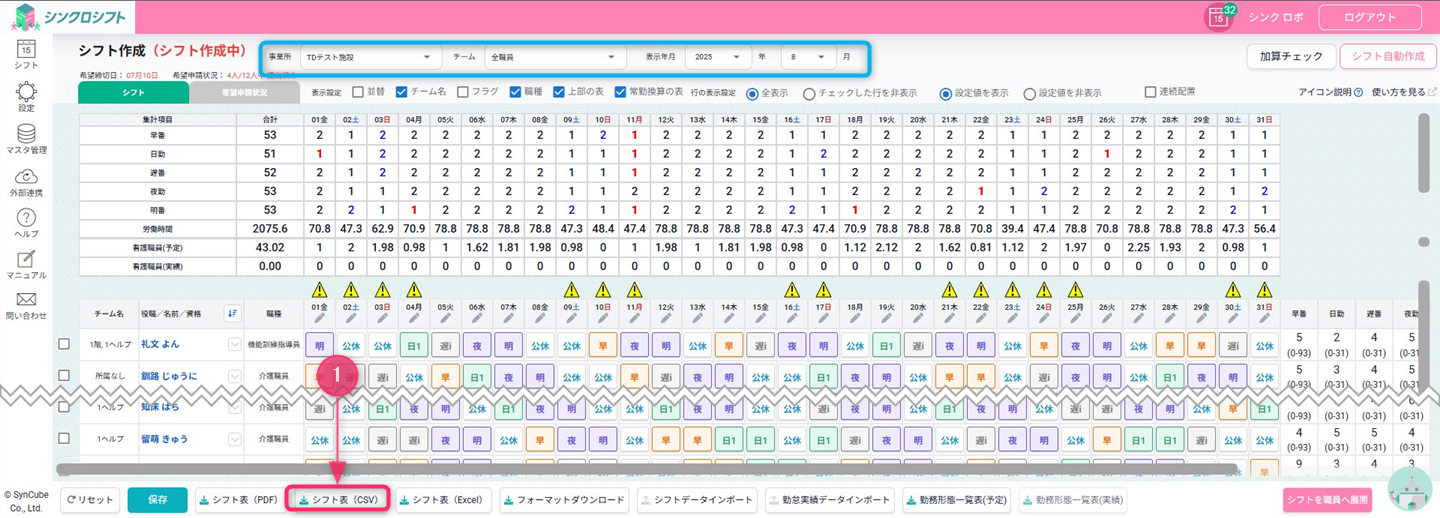Viewport: 1440px width, 518px height.
Task: Open the 事業所 facility dropdown
Action: tap(371, 58)
